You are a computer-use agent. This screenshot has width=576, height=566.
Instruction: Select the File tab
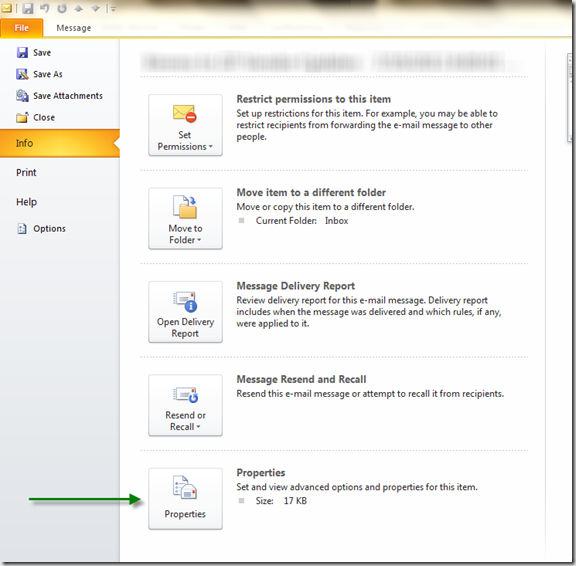tap(22, 28)
